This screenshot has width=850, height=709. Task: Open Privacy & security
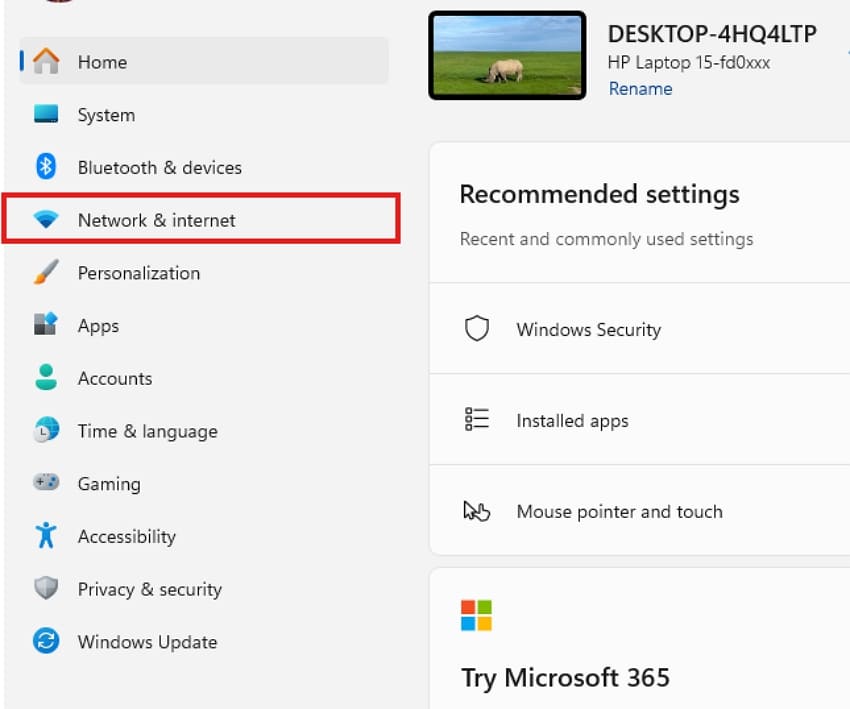tap(204, 588)
